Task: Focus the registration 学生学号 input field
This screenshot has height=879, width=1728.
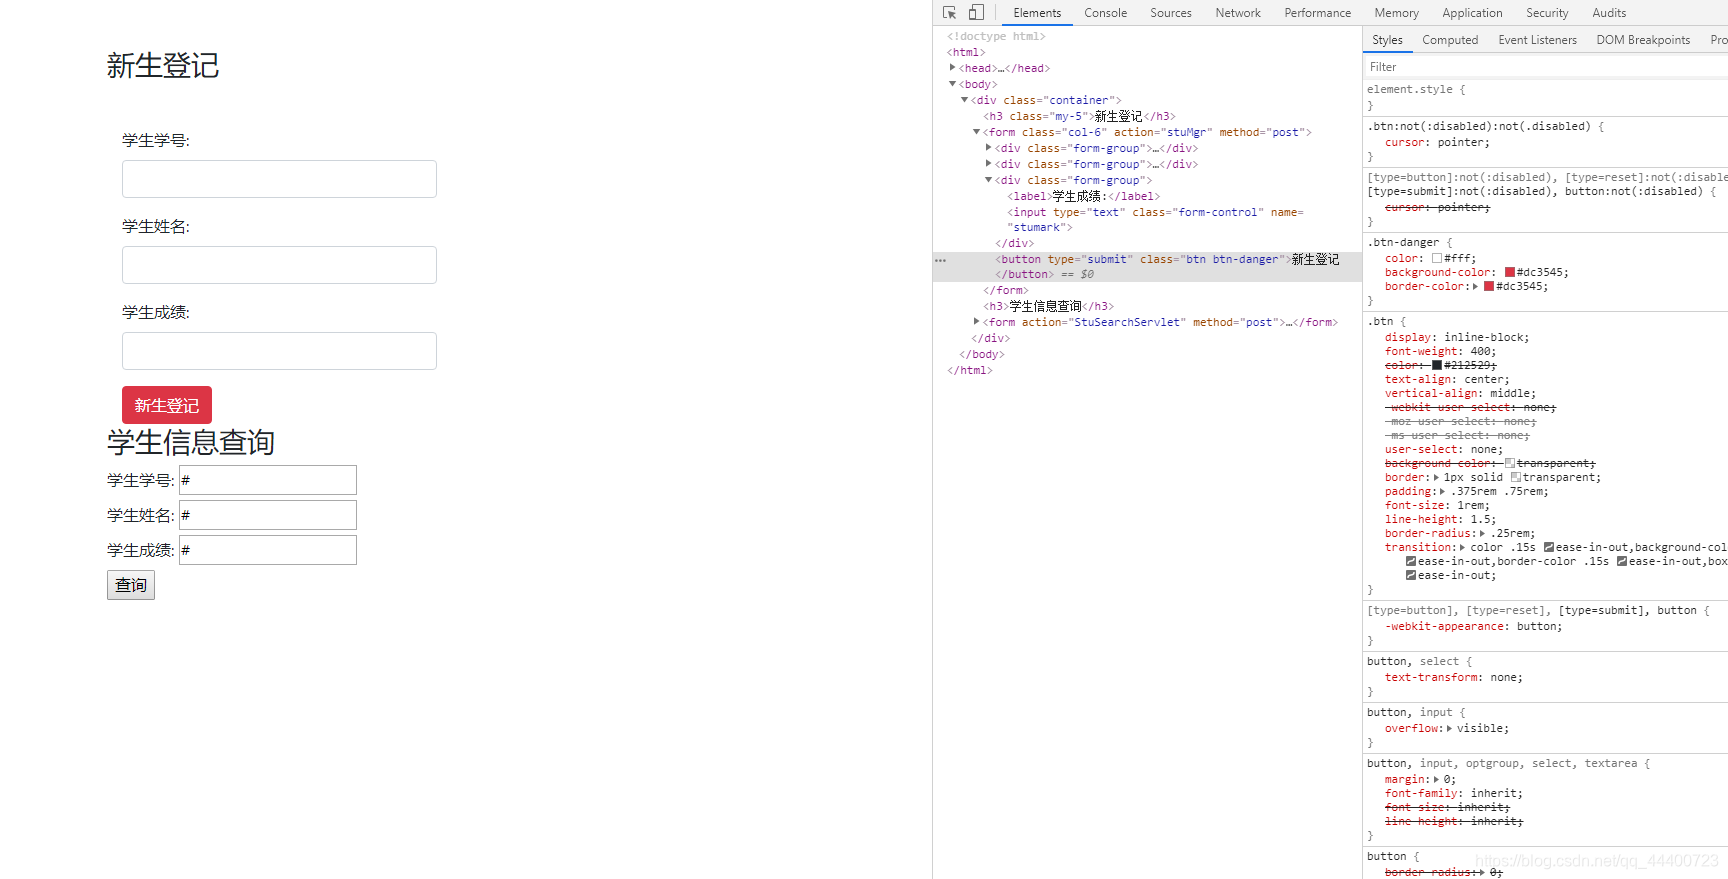Action: tap(279, 179)
